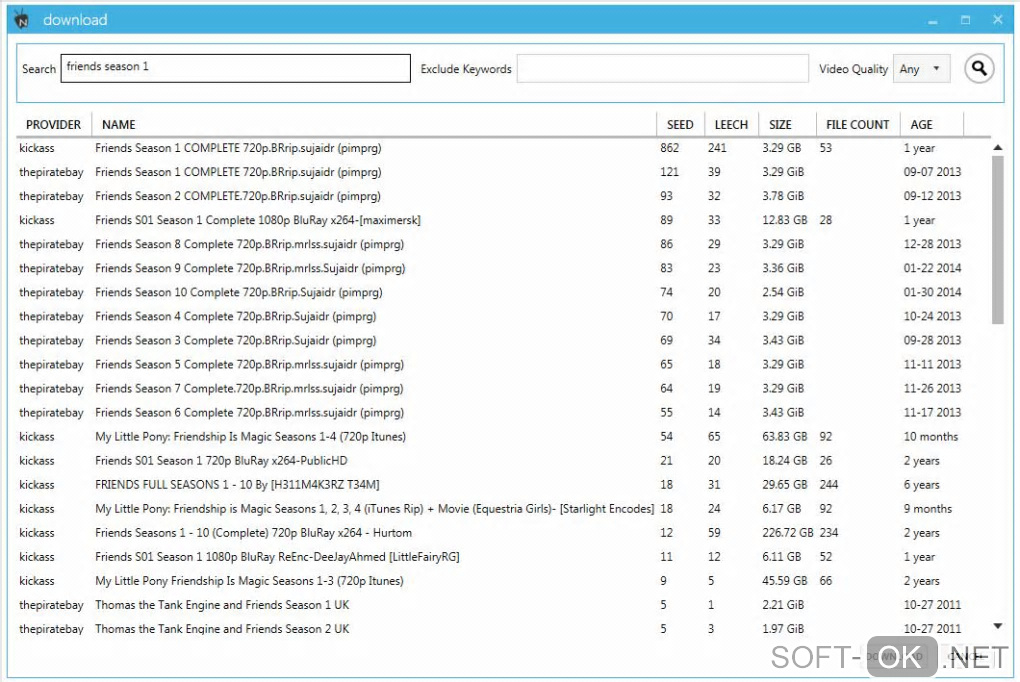Click the scrollbar down arrow
The width and height of the screenshot is (1020, 682).
(998, 626)
